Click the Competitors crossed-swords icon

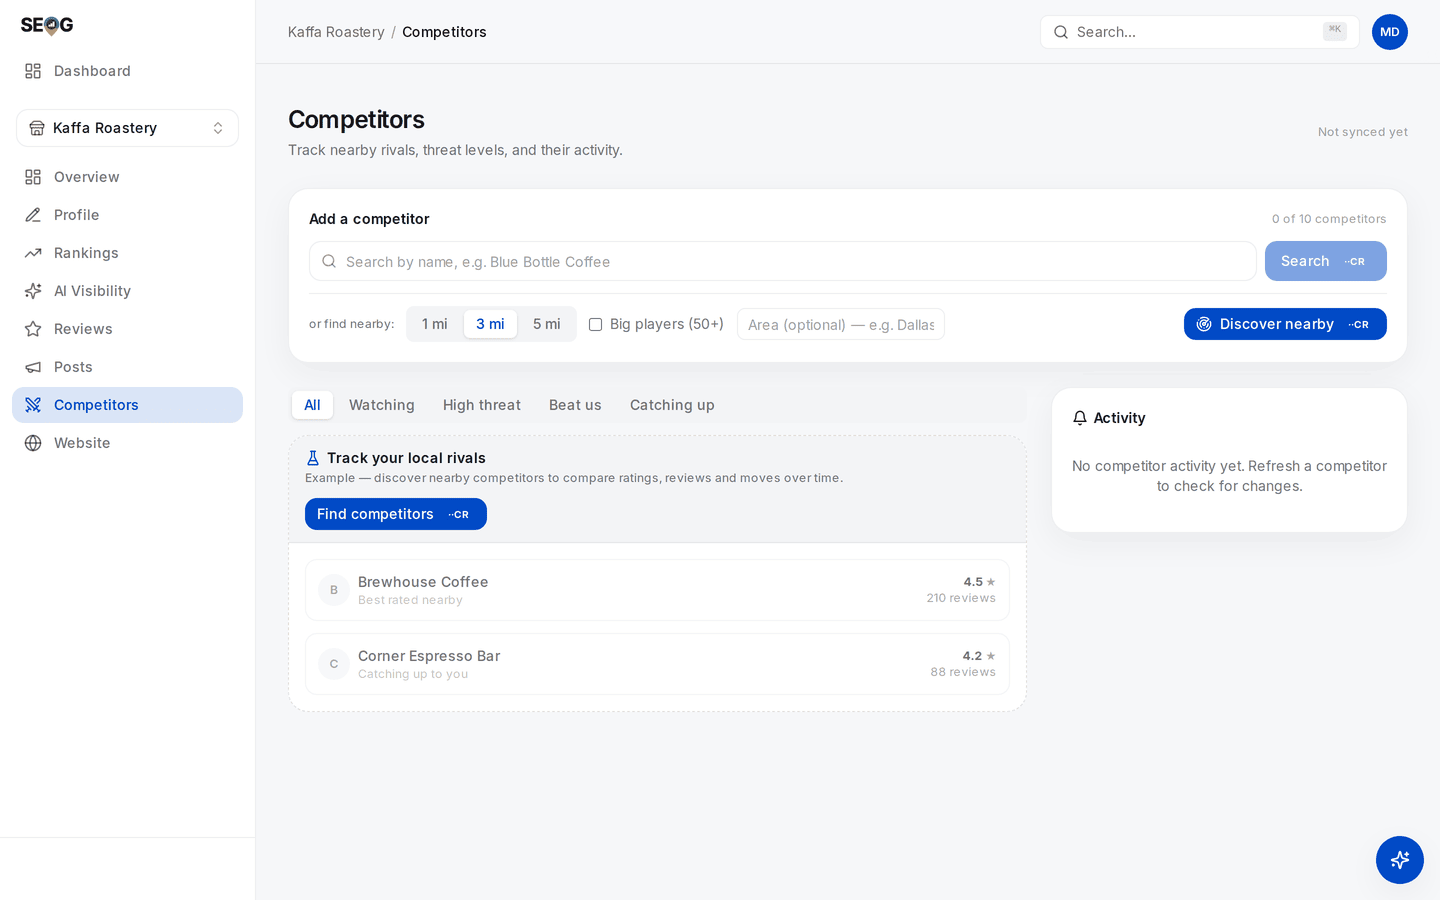point(33,405)
